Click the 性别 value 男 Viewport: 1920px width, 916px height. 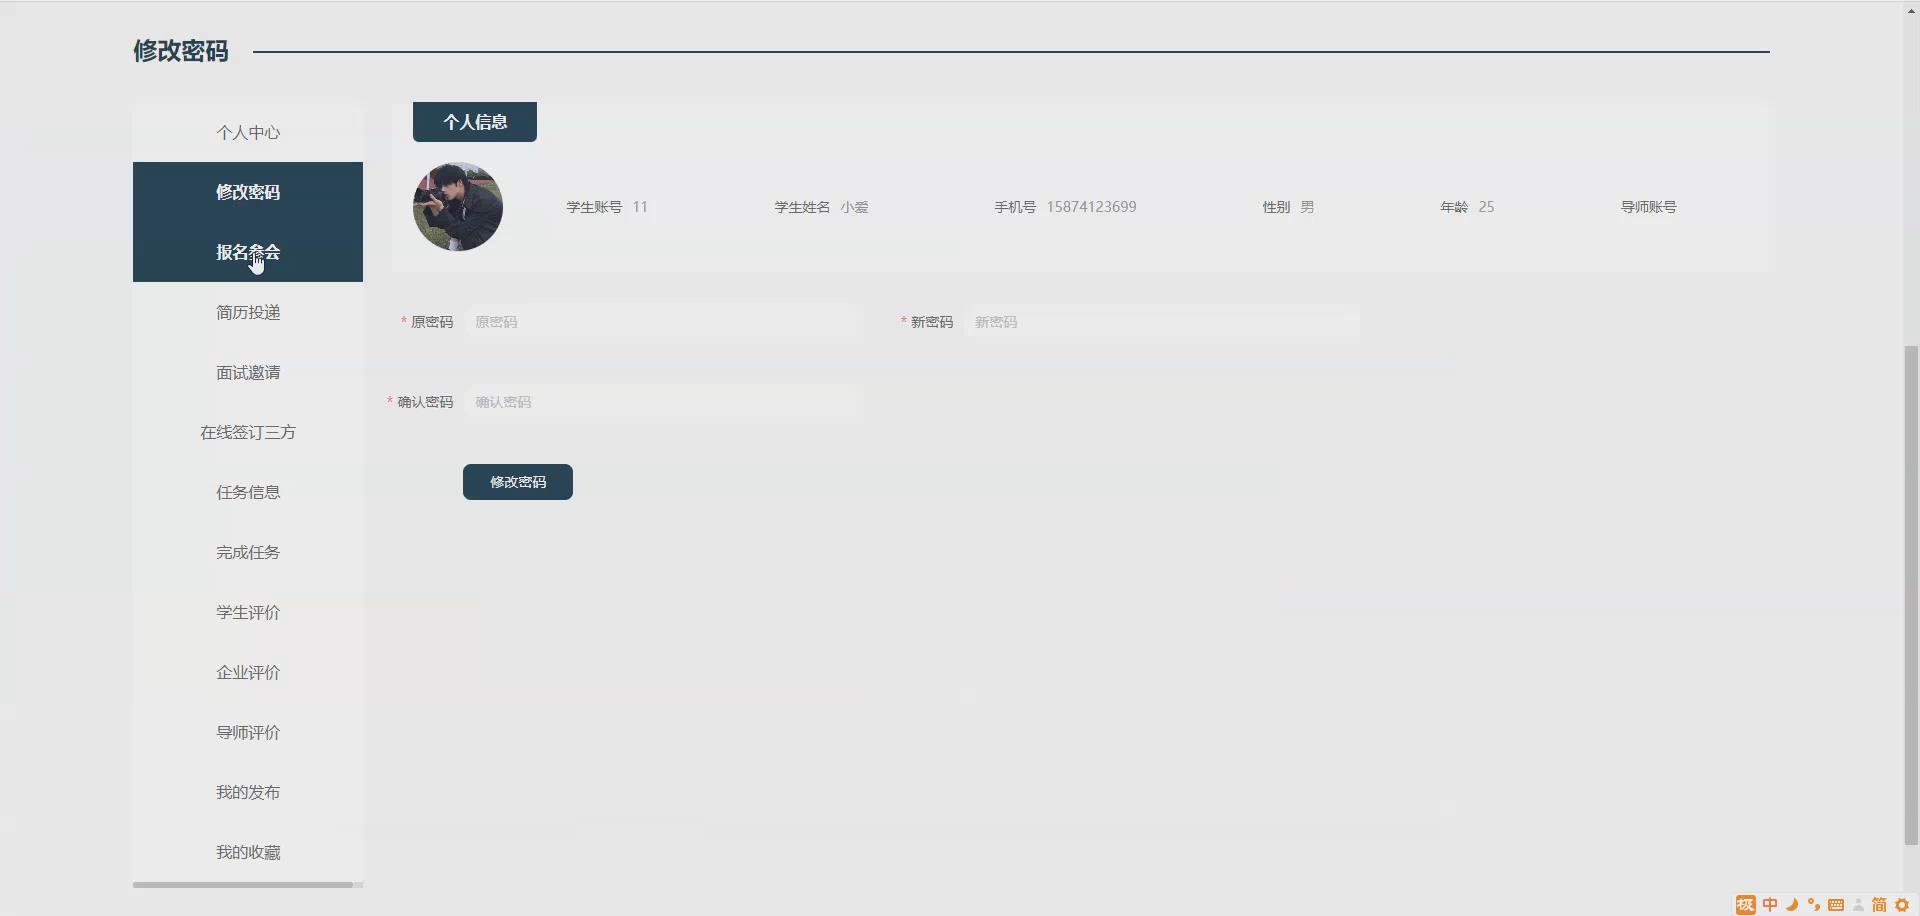pos(1307,207)
